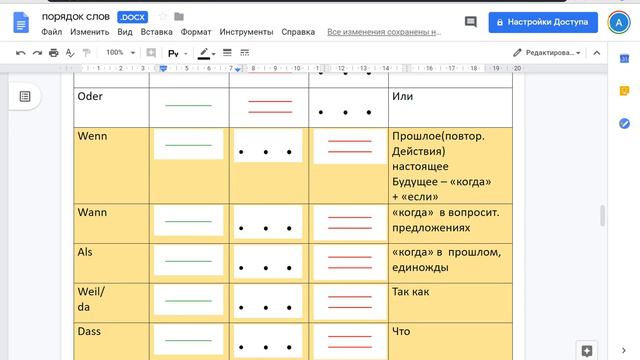
Task: Open the Справка menu
Action: point(298,32)
